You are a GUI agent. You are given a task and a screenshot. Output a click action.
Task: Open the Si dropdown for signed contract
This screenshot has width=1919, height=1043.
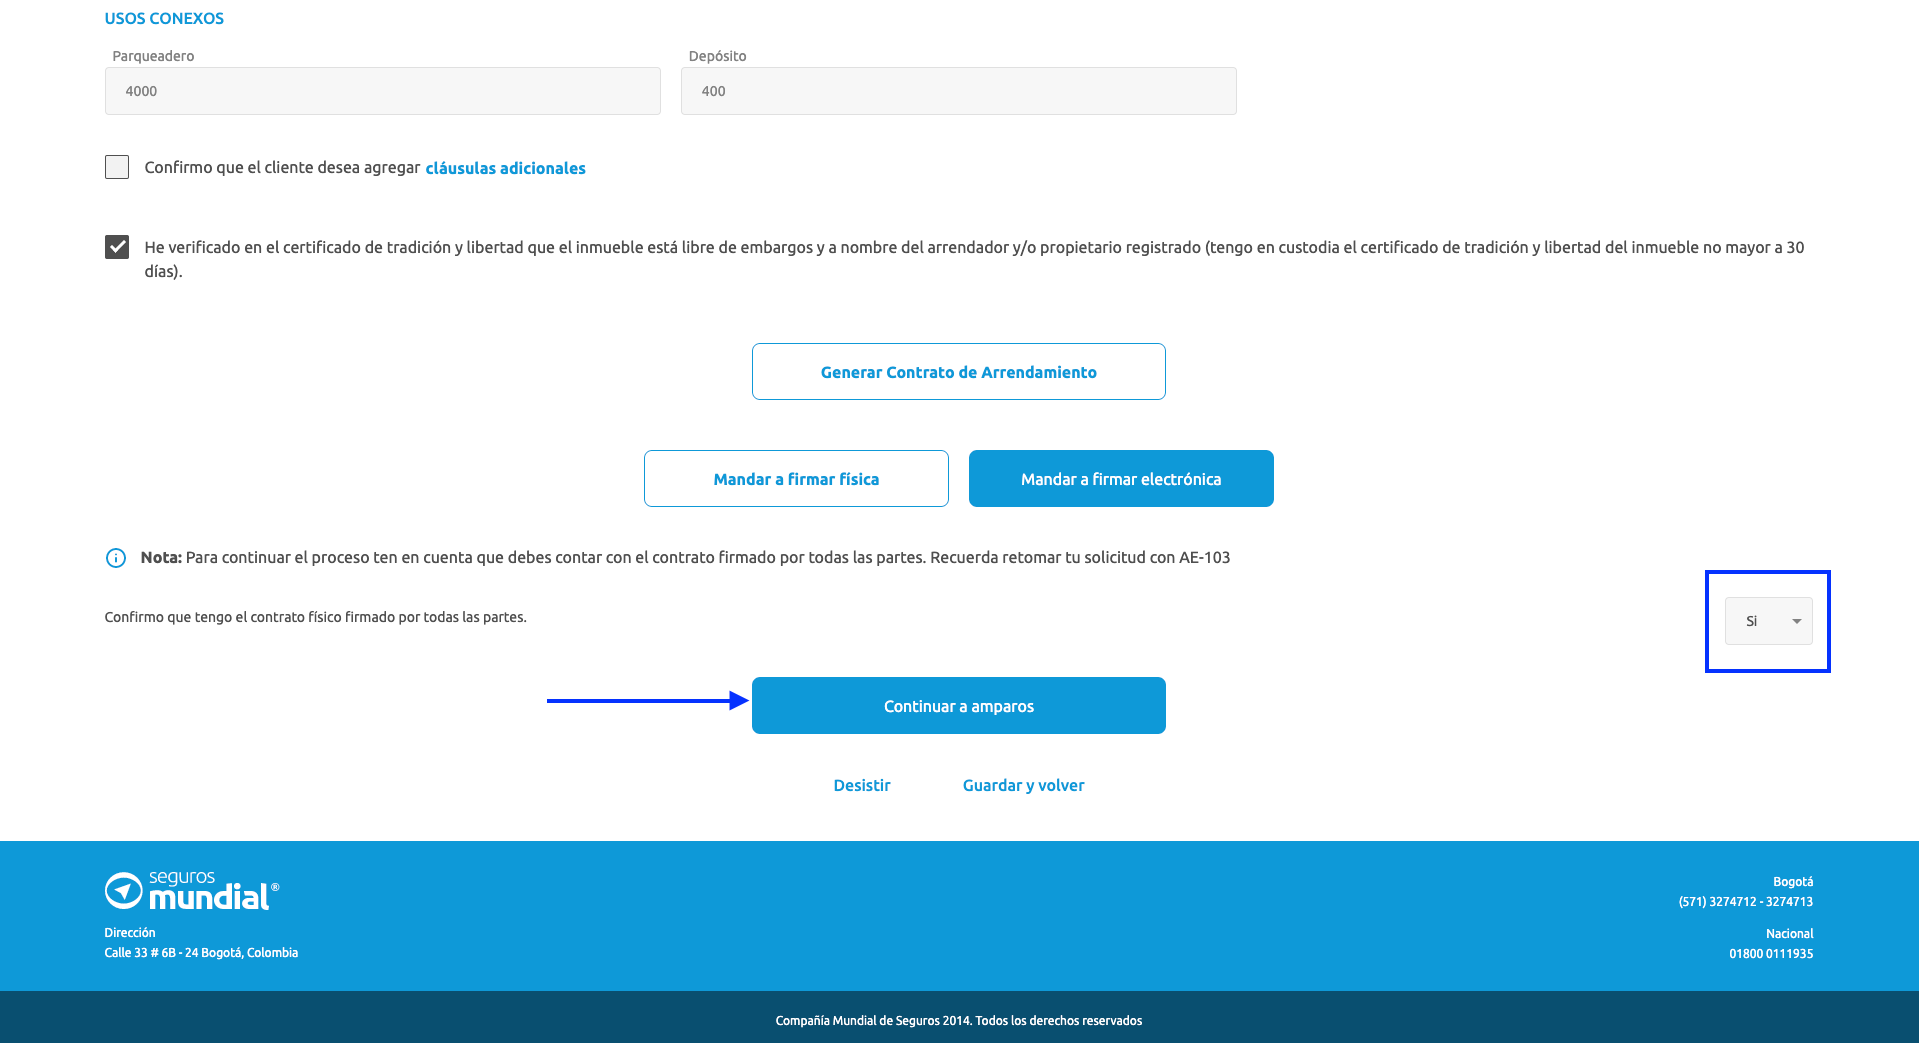pyautogui.click(x=1768, y=621)
